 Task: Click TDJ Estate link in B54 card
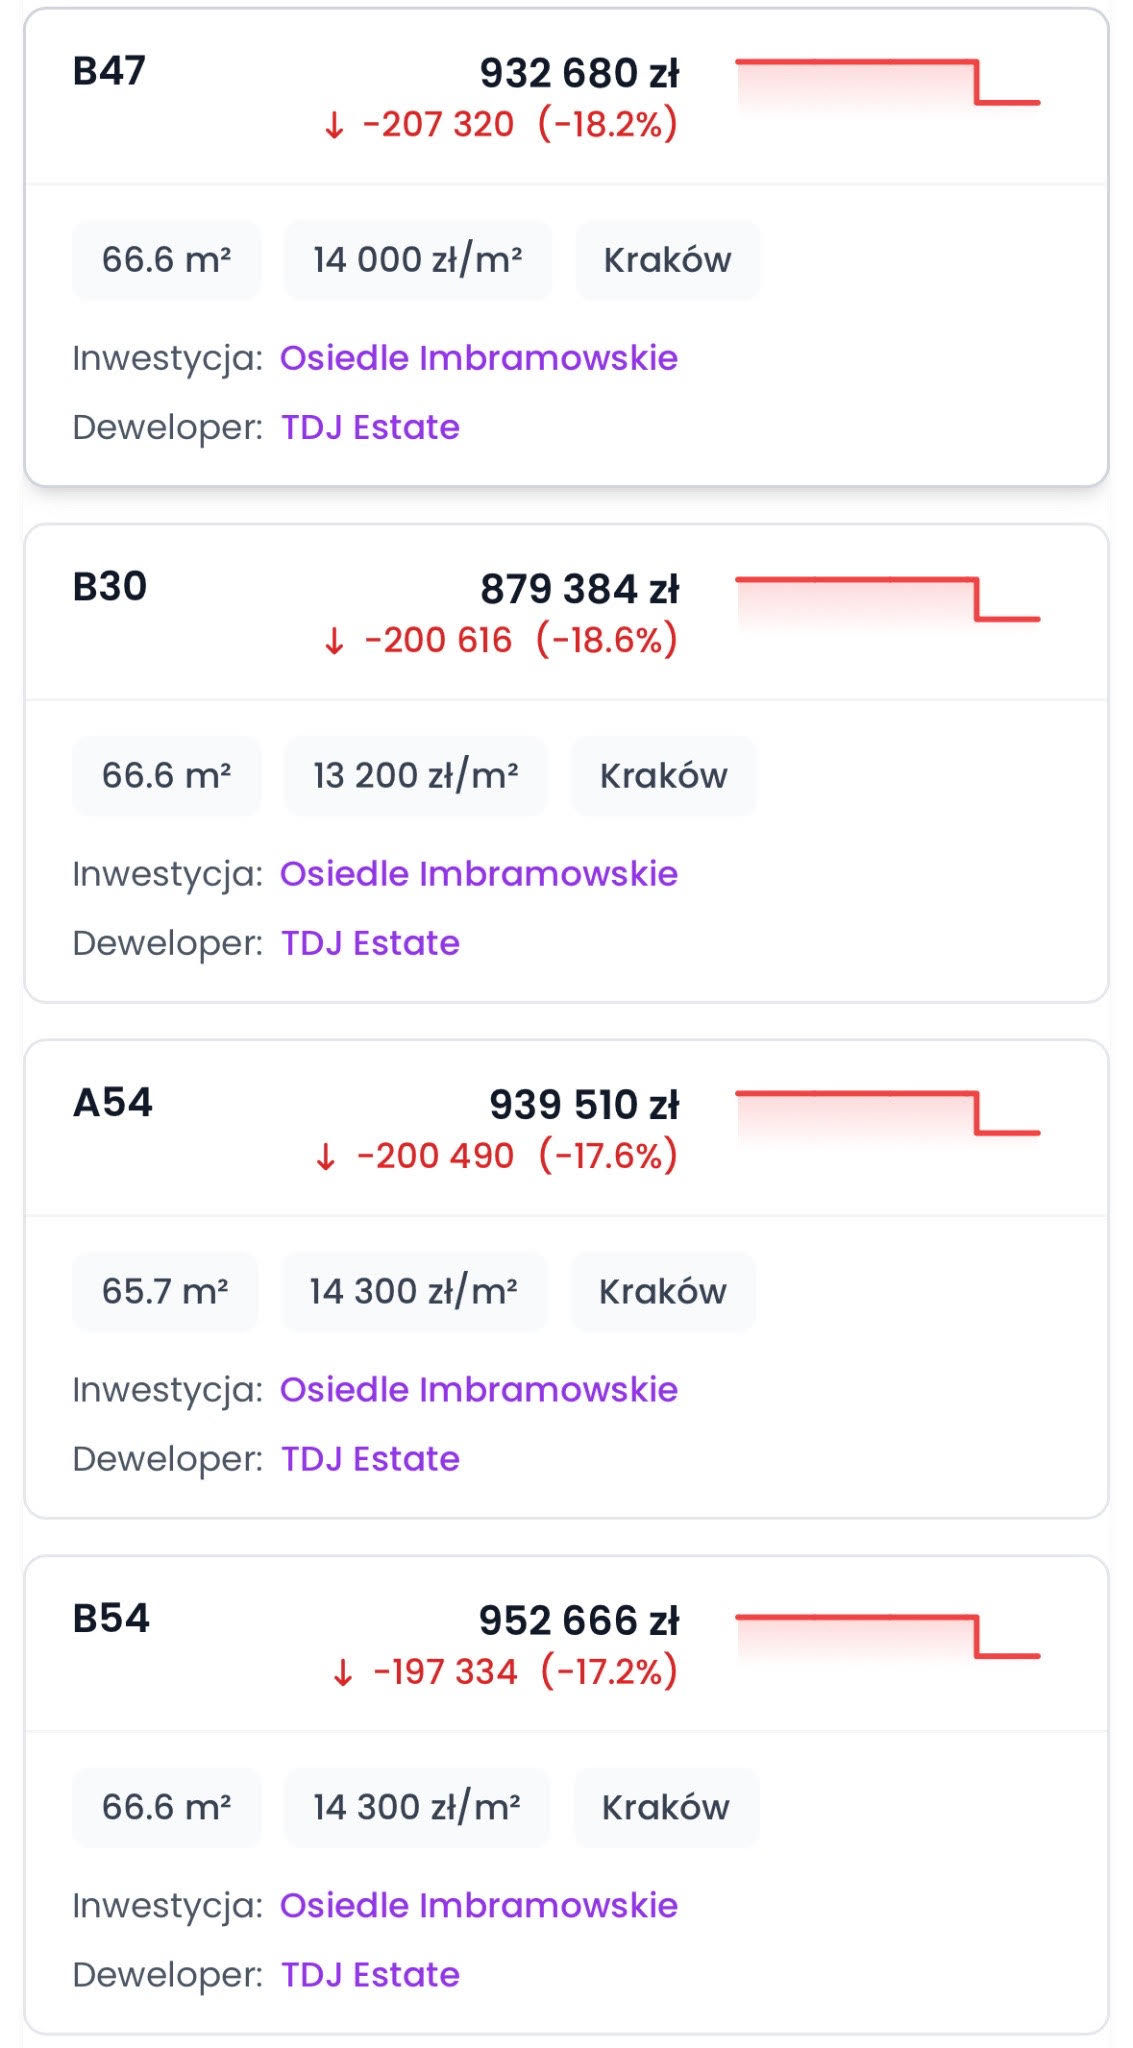[x=370, y=1975]
